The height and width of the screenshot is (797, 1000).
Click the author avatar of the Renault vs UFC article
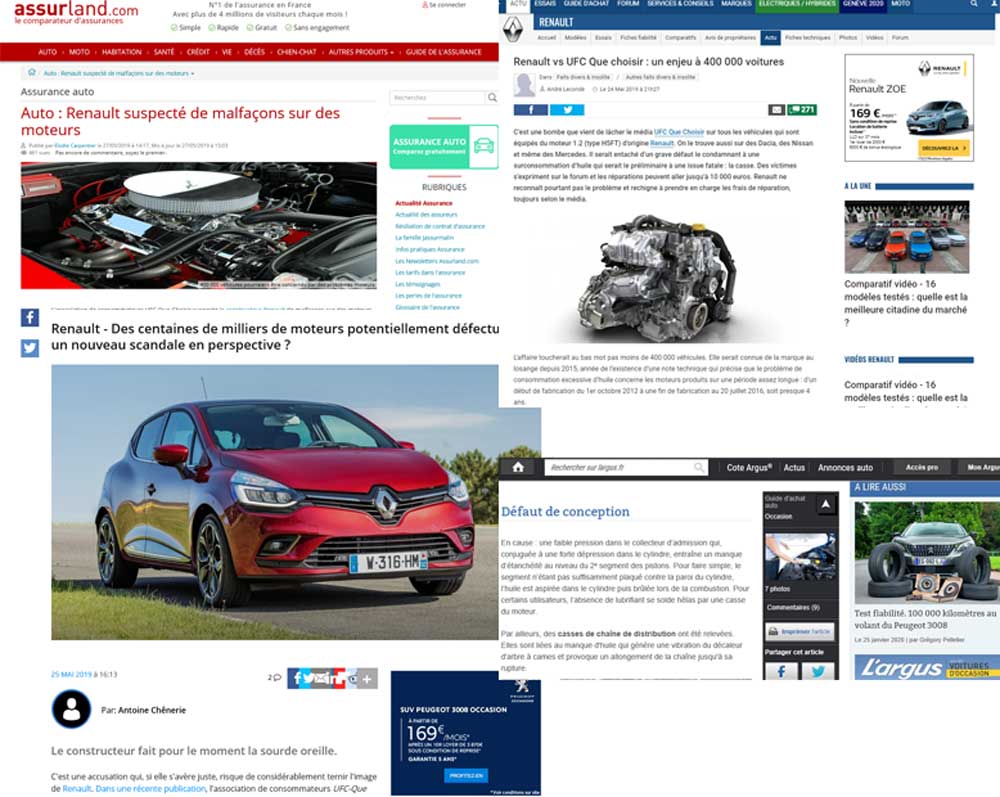[524, 85]
